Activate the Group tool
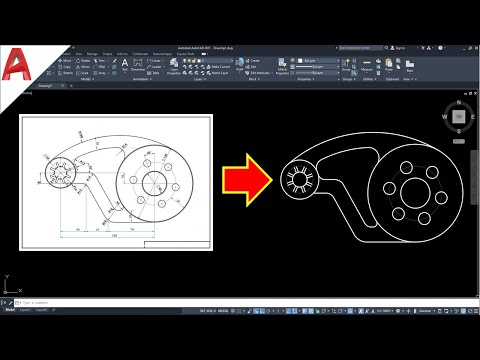Image resolution: width=480 pixels, height=360 pixels. tap(346, 65)
